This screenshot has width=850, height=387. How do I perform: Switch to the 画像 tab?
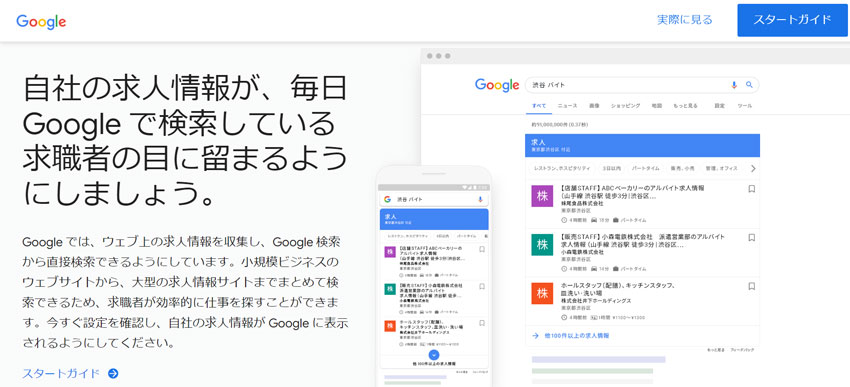point(594,106)
